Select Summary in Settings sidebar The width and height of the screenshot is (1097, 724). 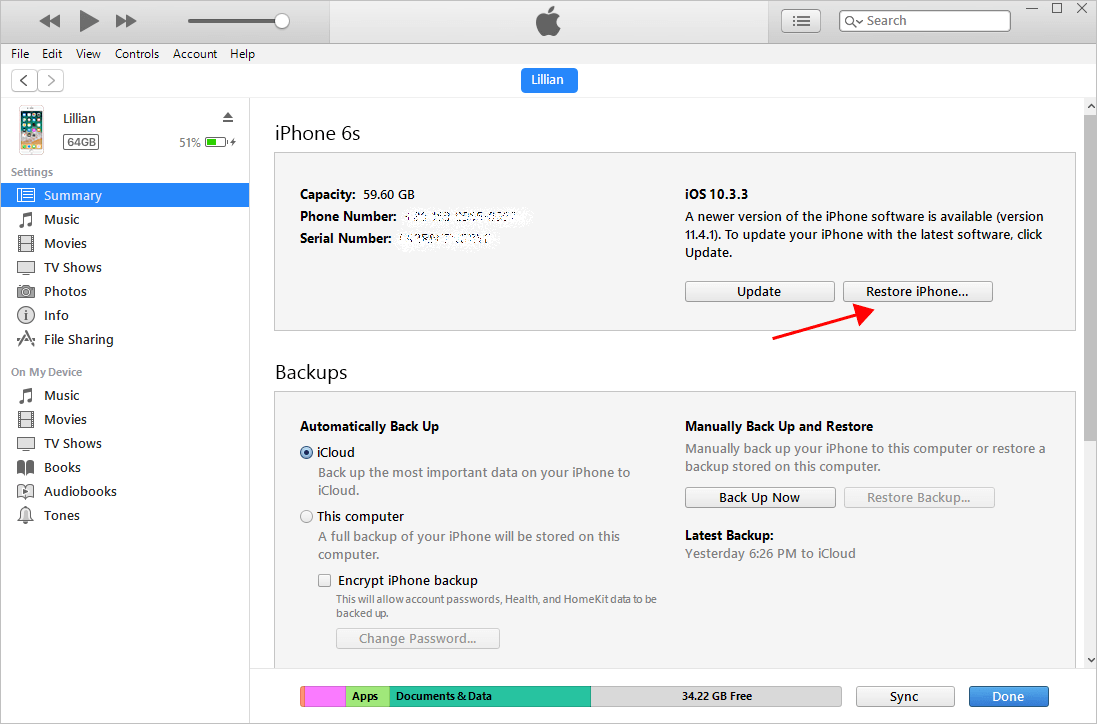pyautogui.click(x=125, y=195)
